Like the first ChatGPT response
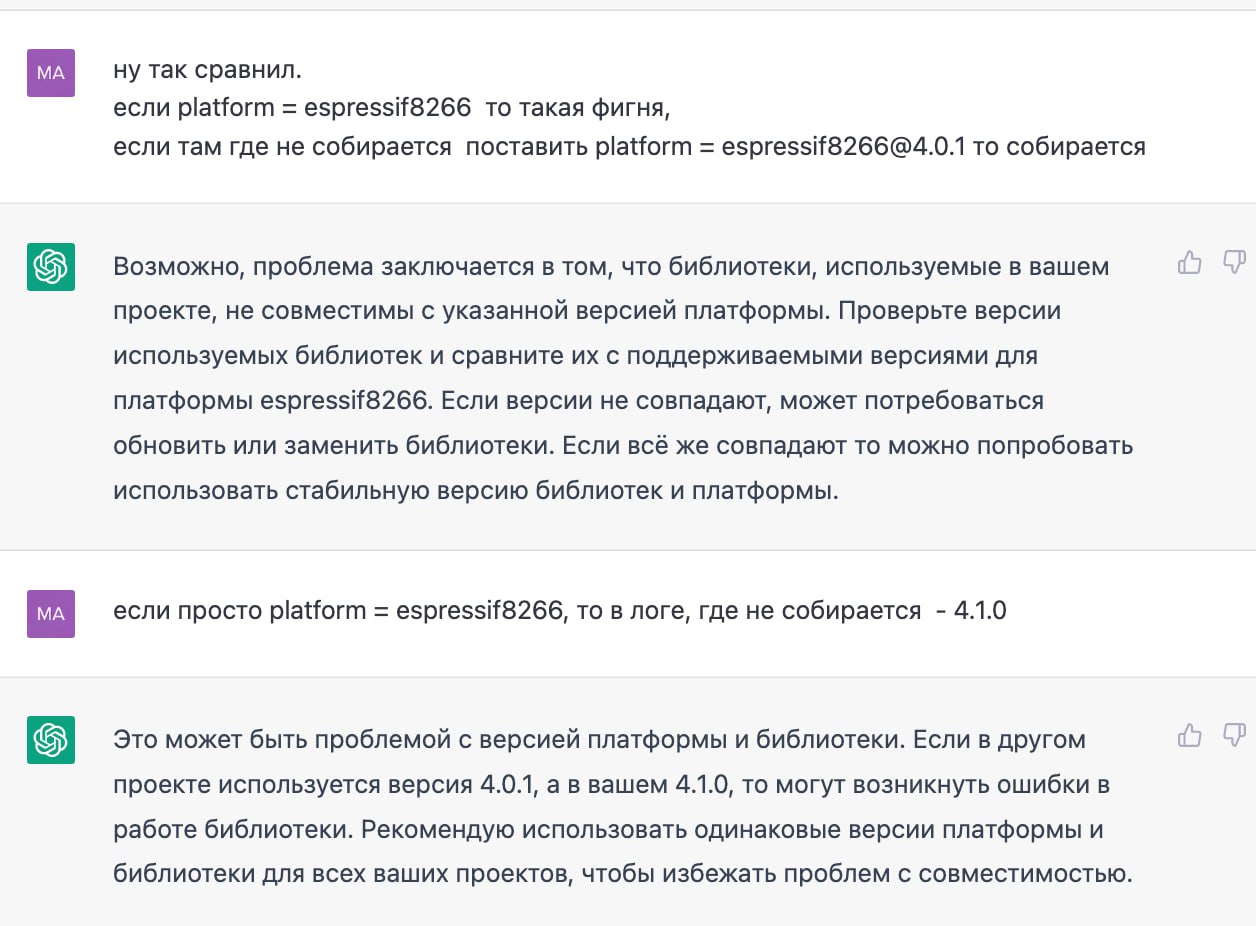 point(1189,263)
